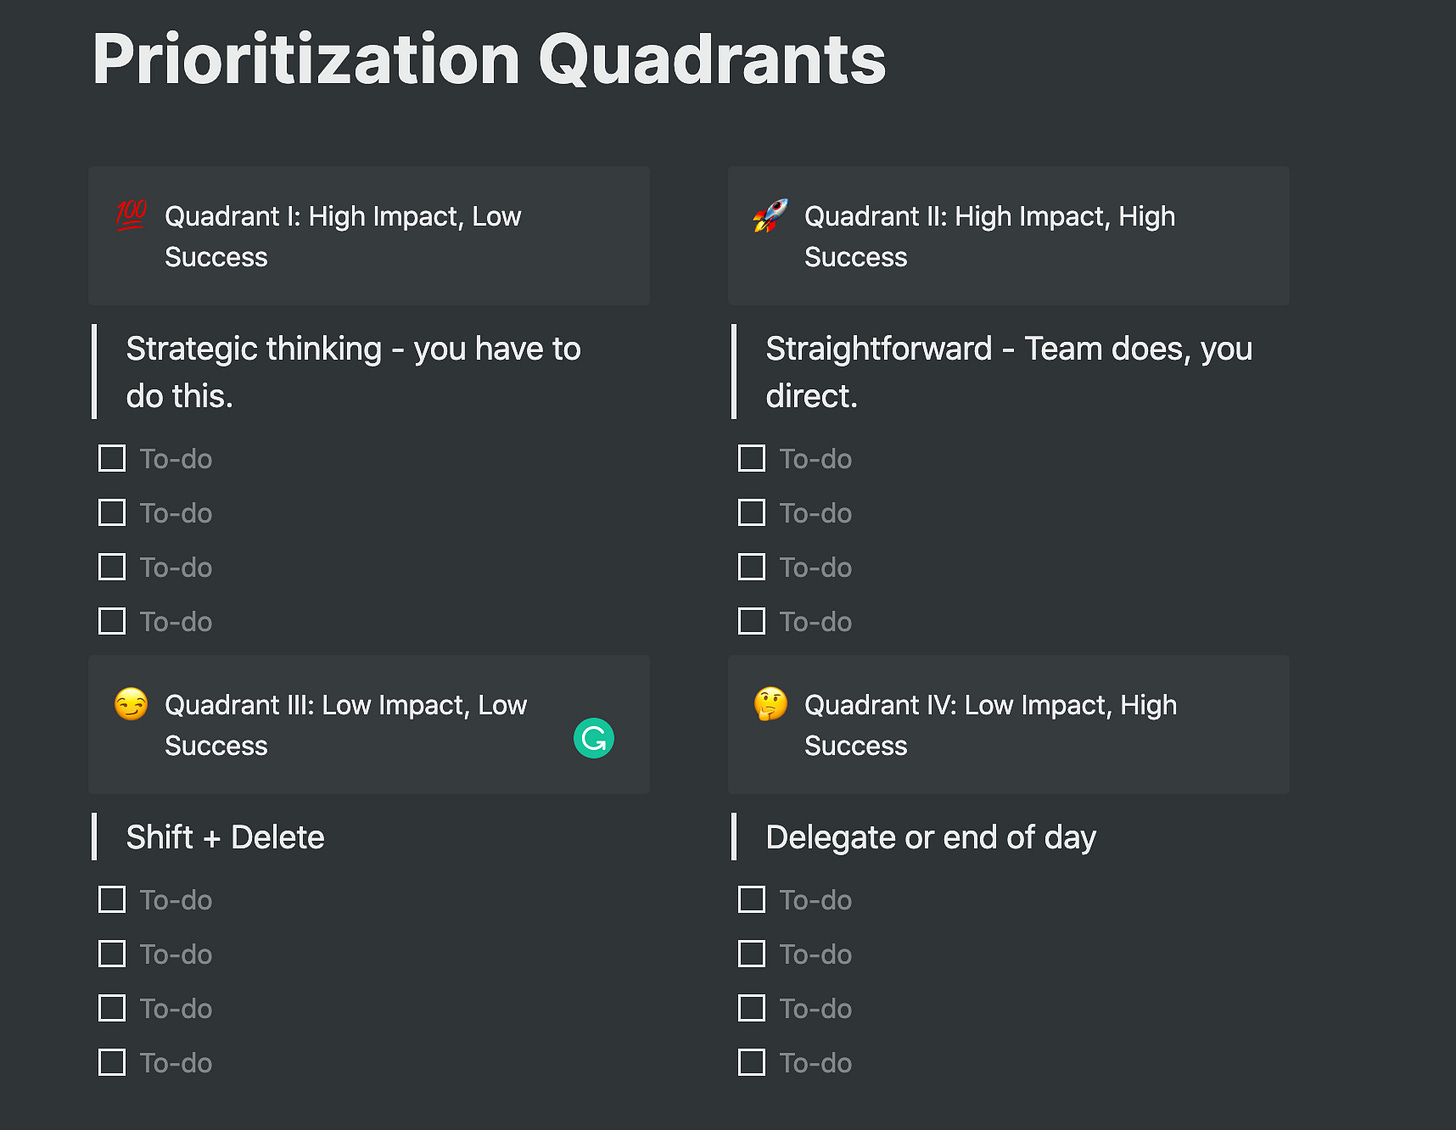Click the Quadrant II: High Impact, High Success callout text
The width and height of the screenshot is (1456, 1130).
pos(989,236)
